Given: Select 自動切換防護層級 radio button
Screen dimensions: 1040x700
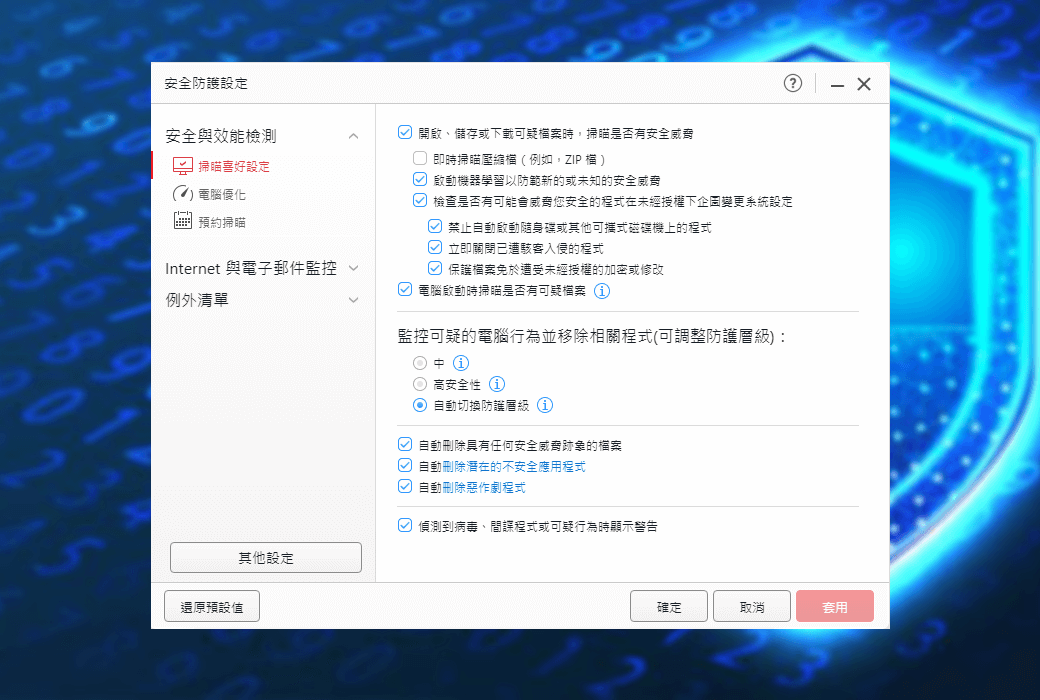Looking at the screenshot, I should tap(419, 405).
